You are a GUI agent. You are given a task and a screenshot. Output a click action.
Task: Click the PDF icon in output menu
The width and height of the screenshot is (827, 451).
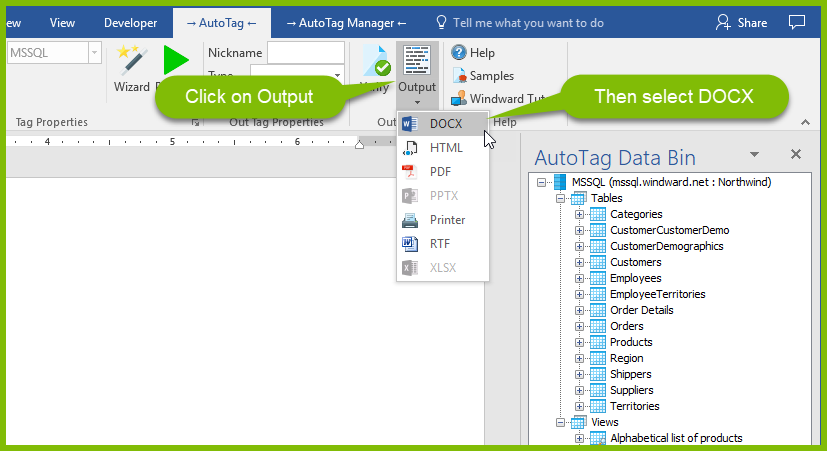(x=409, y=172)
